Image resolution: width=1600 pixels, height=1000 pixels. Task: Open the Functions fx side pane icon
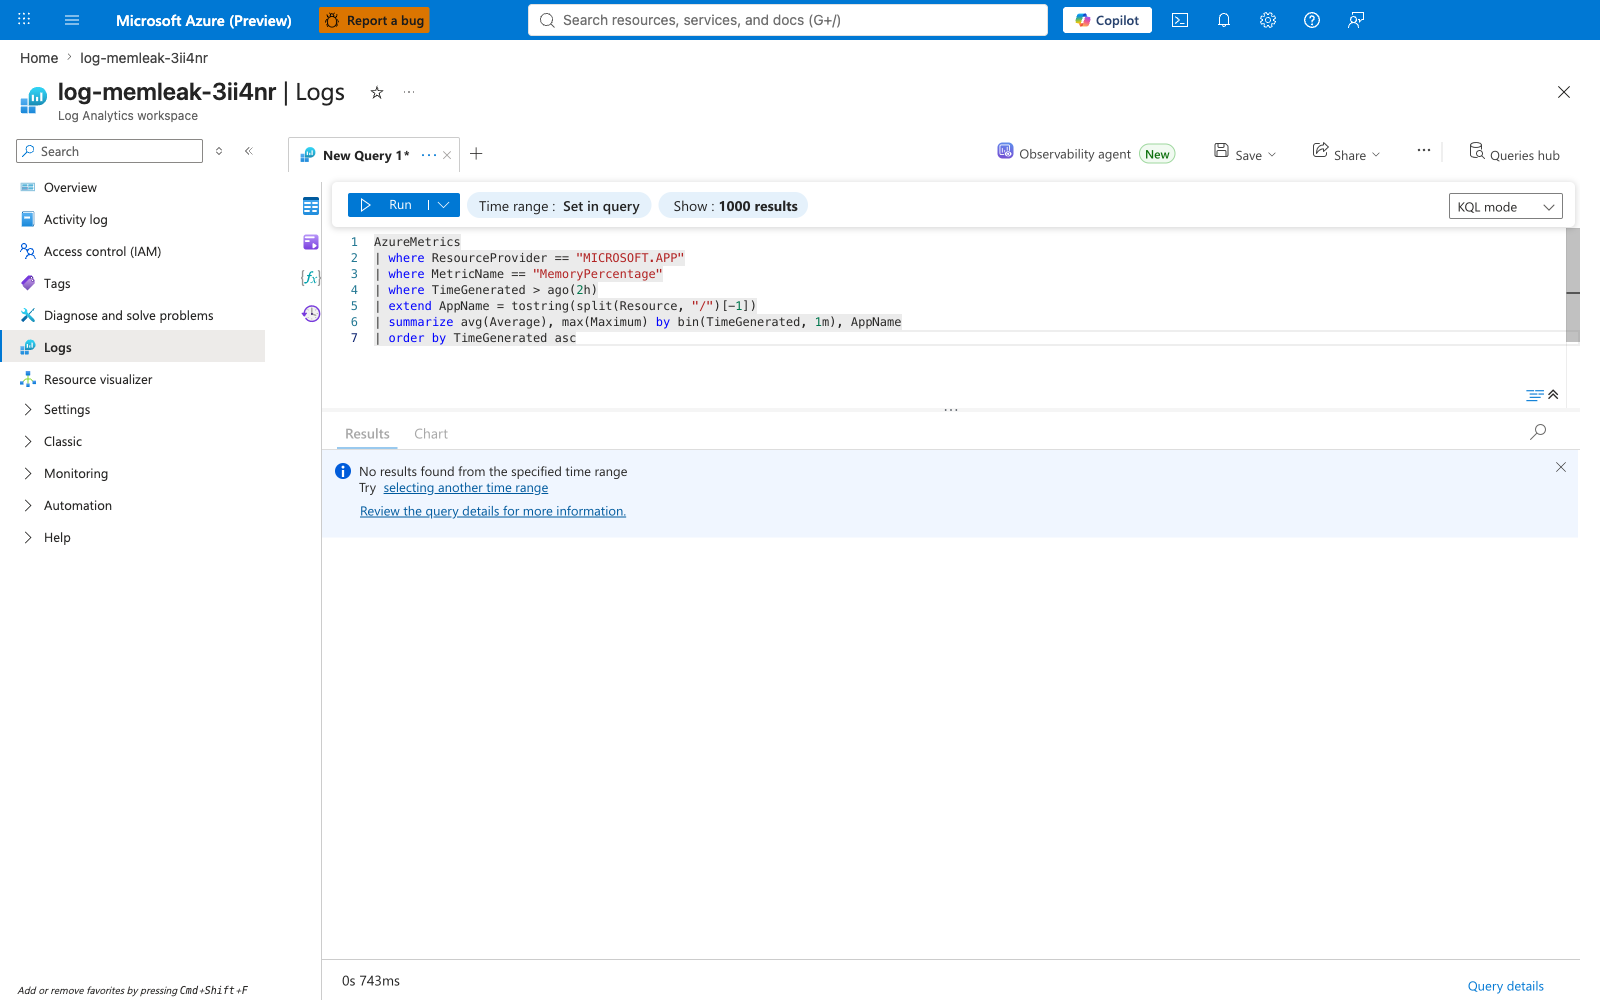tap(311, 277)
